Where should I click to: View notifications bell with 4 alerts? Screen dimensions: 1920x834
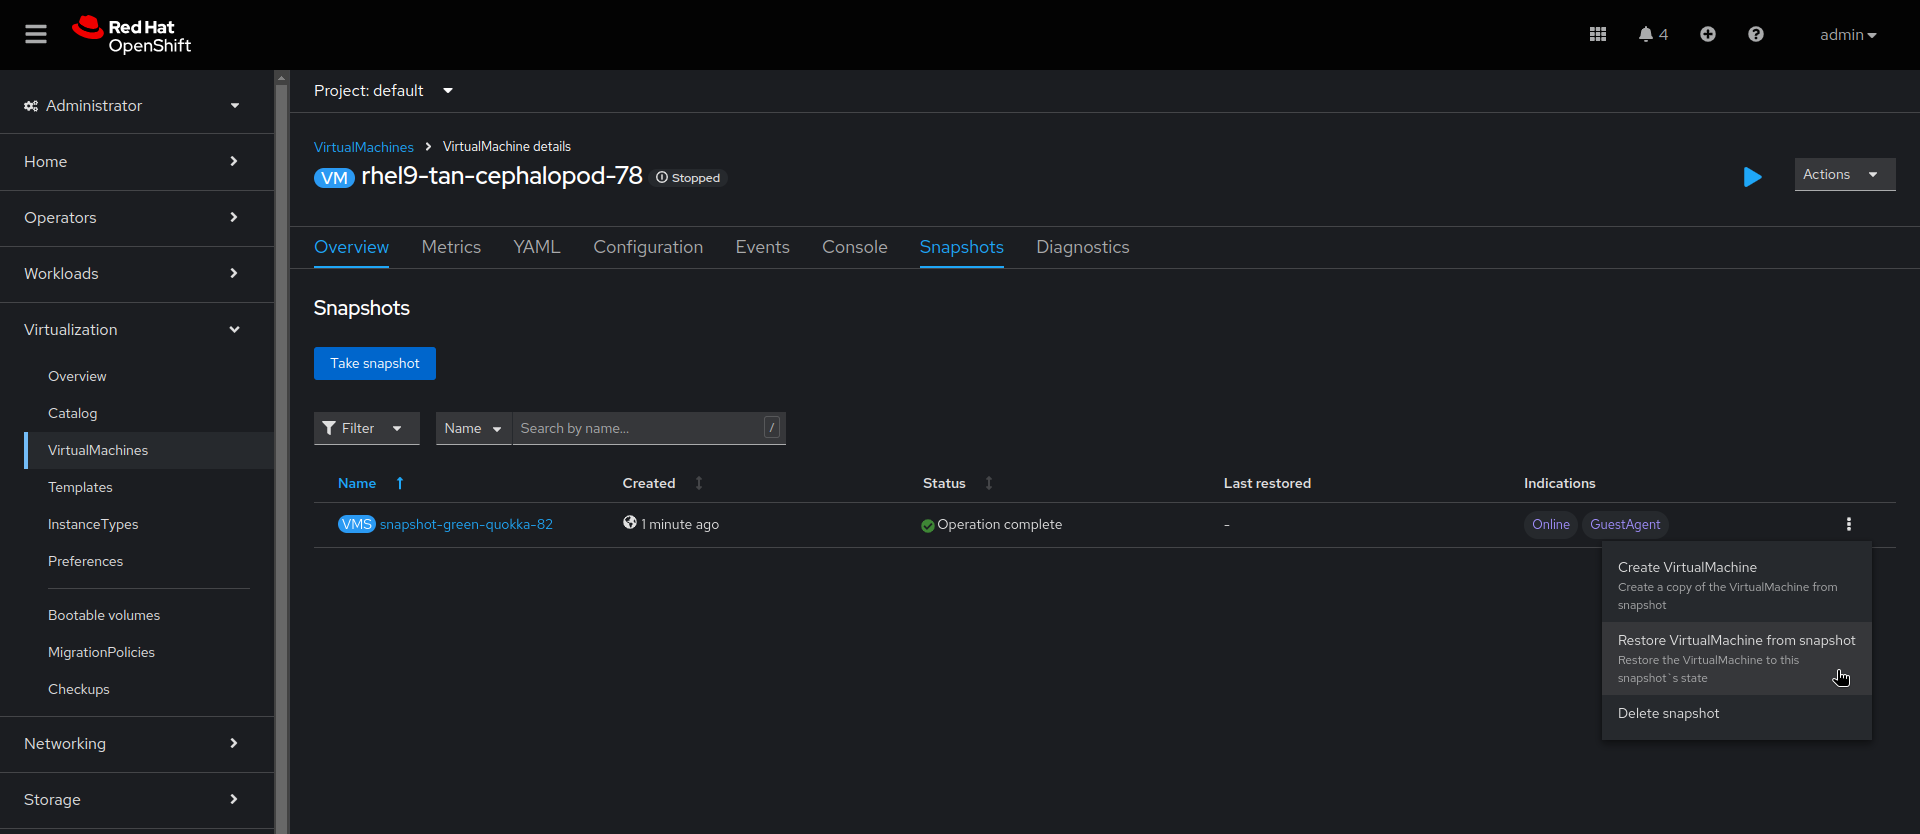pyautogui.click(x=1652, y=35)
